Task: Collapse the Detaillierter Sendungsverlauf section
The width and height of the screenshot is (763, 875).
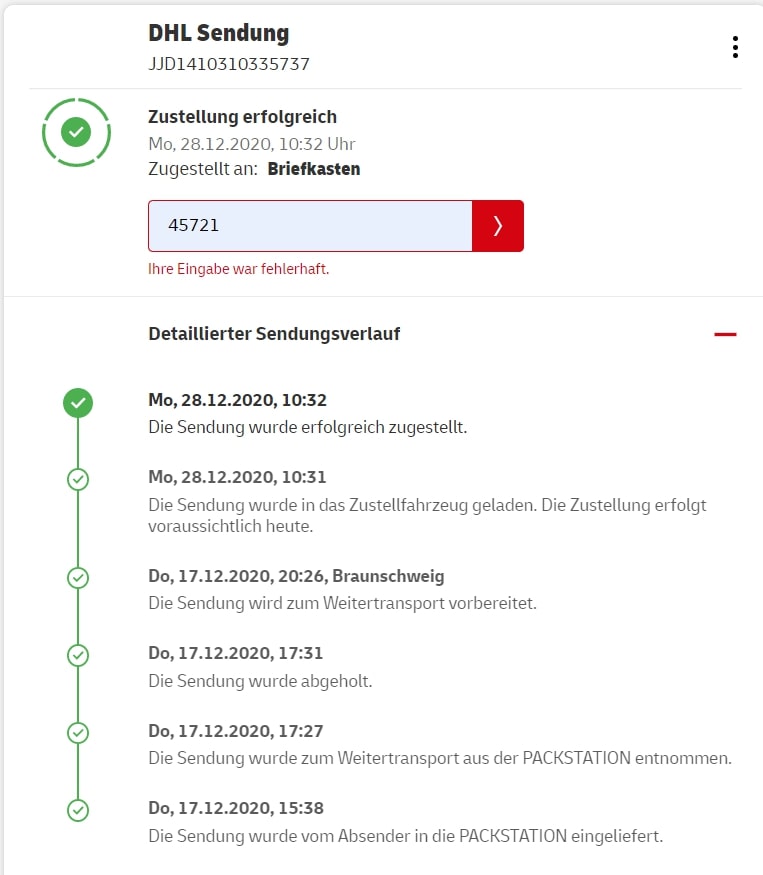Action: coord(725,334)
